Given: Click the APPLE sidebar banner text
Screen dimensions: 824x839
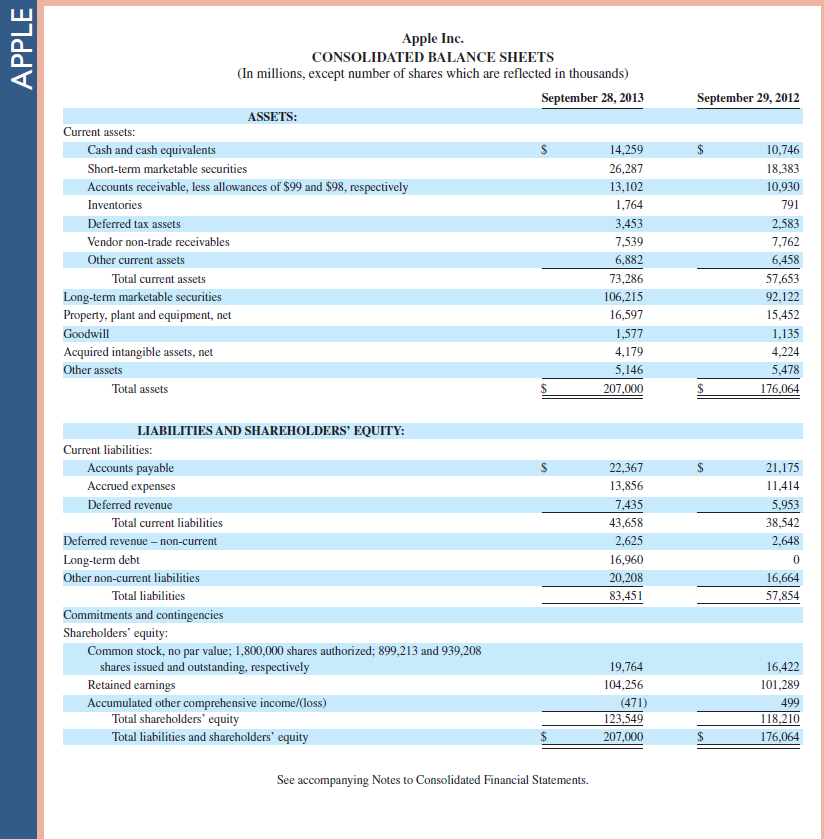Looking at the screenshot, I should click(20, 45).
